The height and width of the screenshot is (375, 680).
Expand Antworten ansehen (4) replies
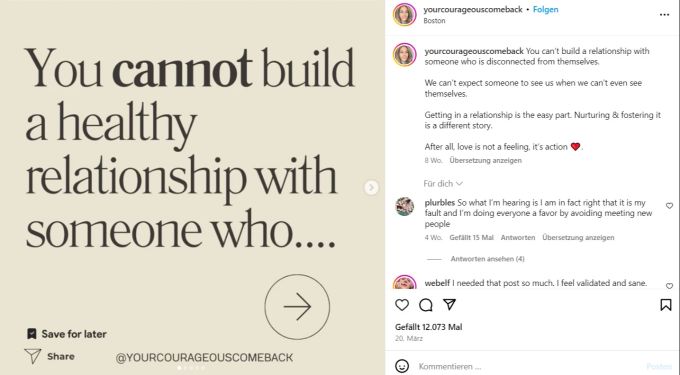pyautogui.click(x=487, y=259)
